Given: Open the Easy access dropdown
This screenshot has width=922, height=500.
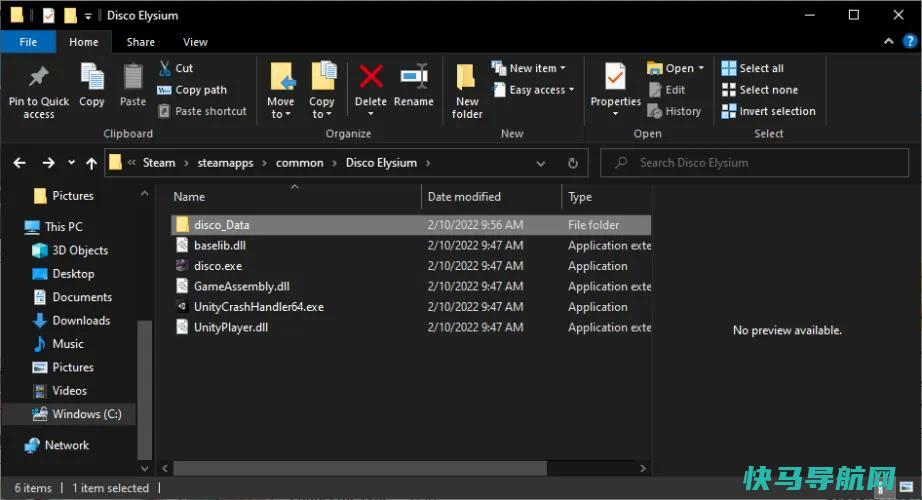Looking at the screenshot, I should pos(533,89).
